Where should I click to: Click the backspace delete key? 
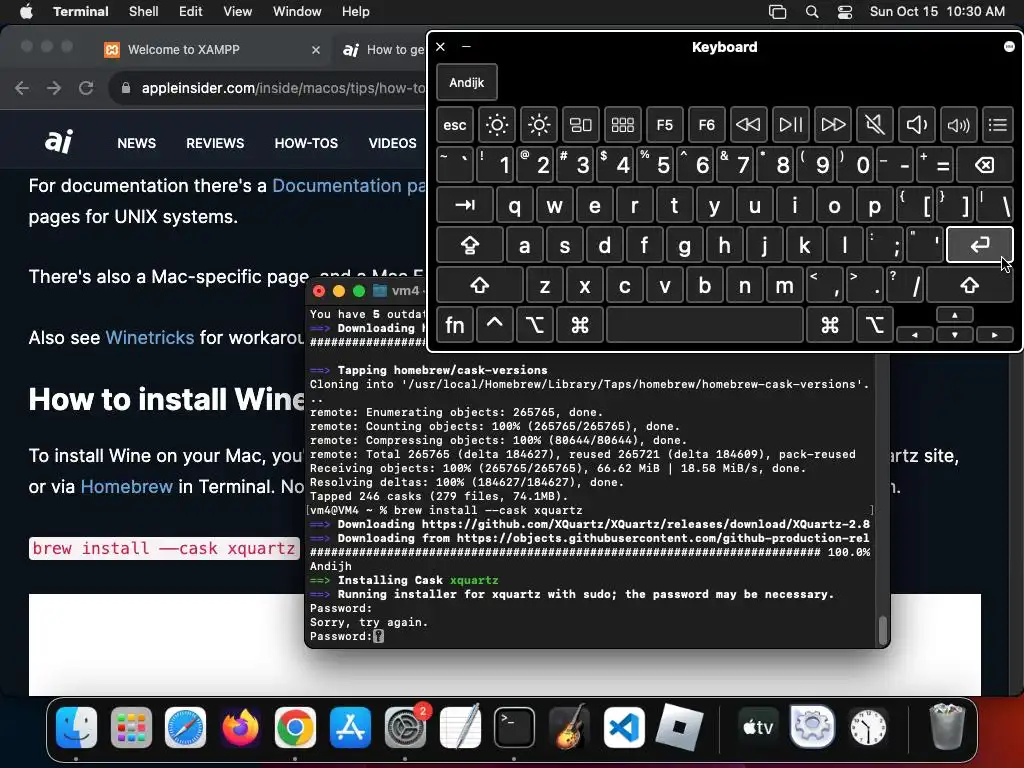tap(985, 165)
